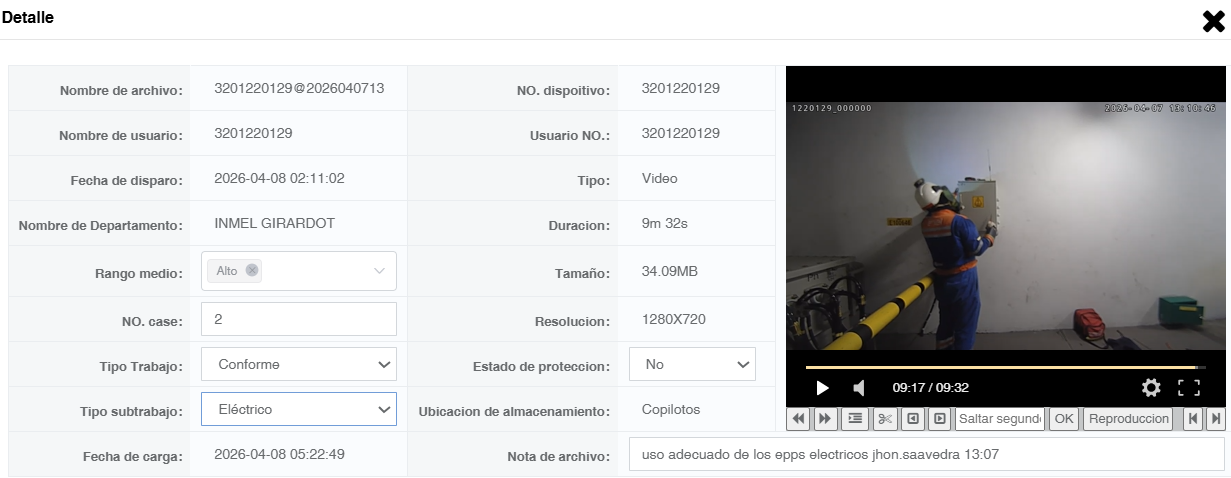
Task: Click the Duracion label
Action: 579,226
